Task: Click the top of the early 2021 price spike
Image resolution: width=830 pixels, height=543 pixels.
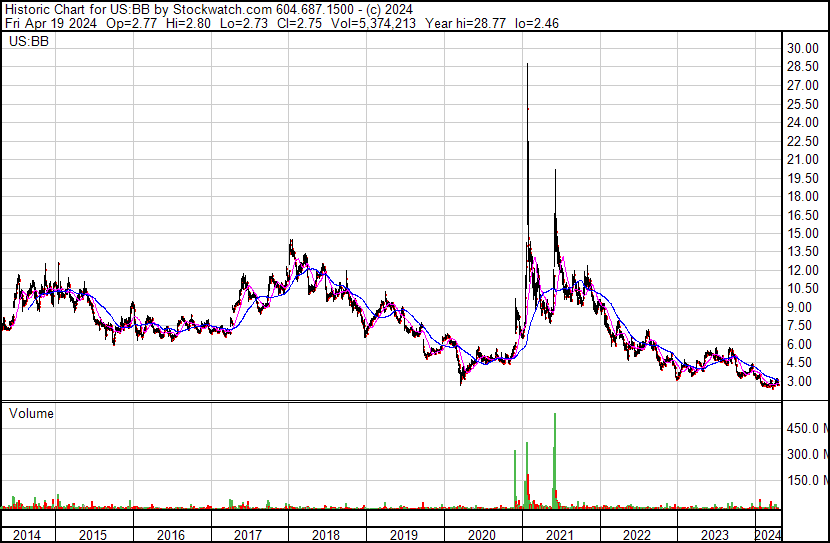Action: 527,66
